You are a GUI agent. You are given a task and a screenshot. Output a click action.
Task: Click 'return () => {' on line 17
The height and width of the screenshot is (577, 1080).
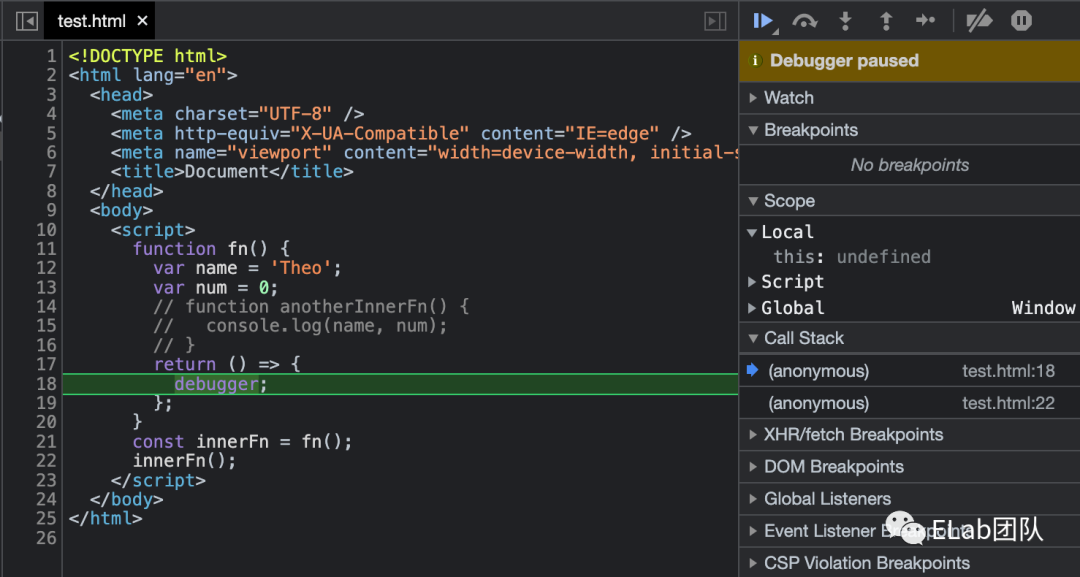point(227,364)
